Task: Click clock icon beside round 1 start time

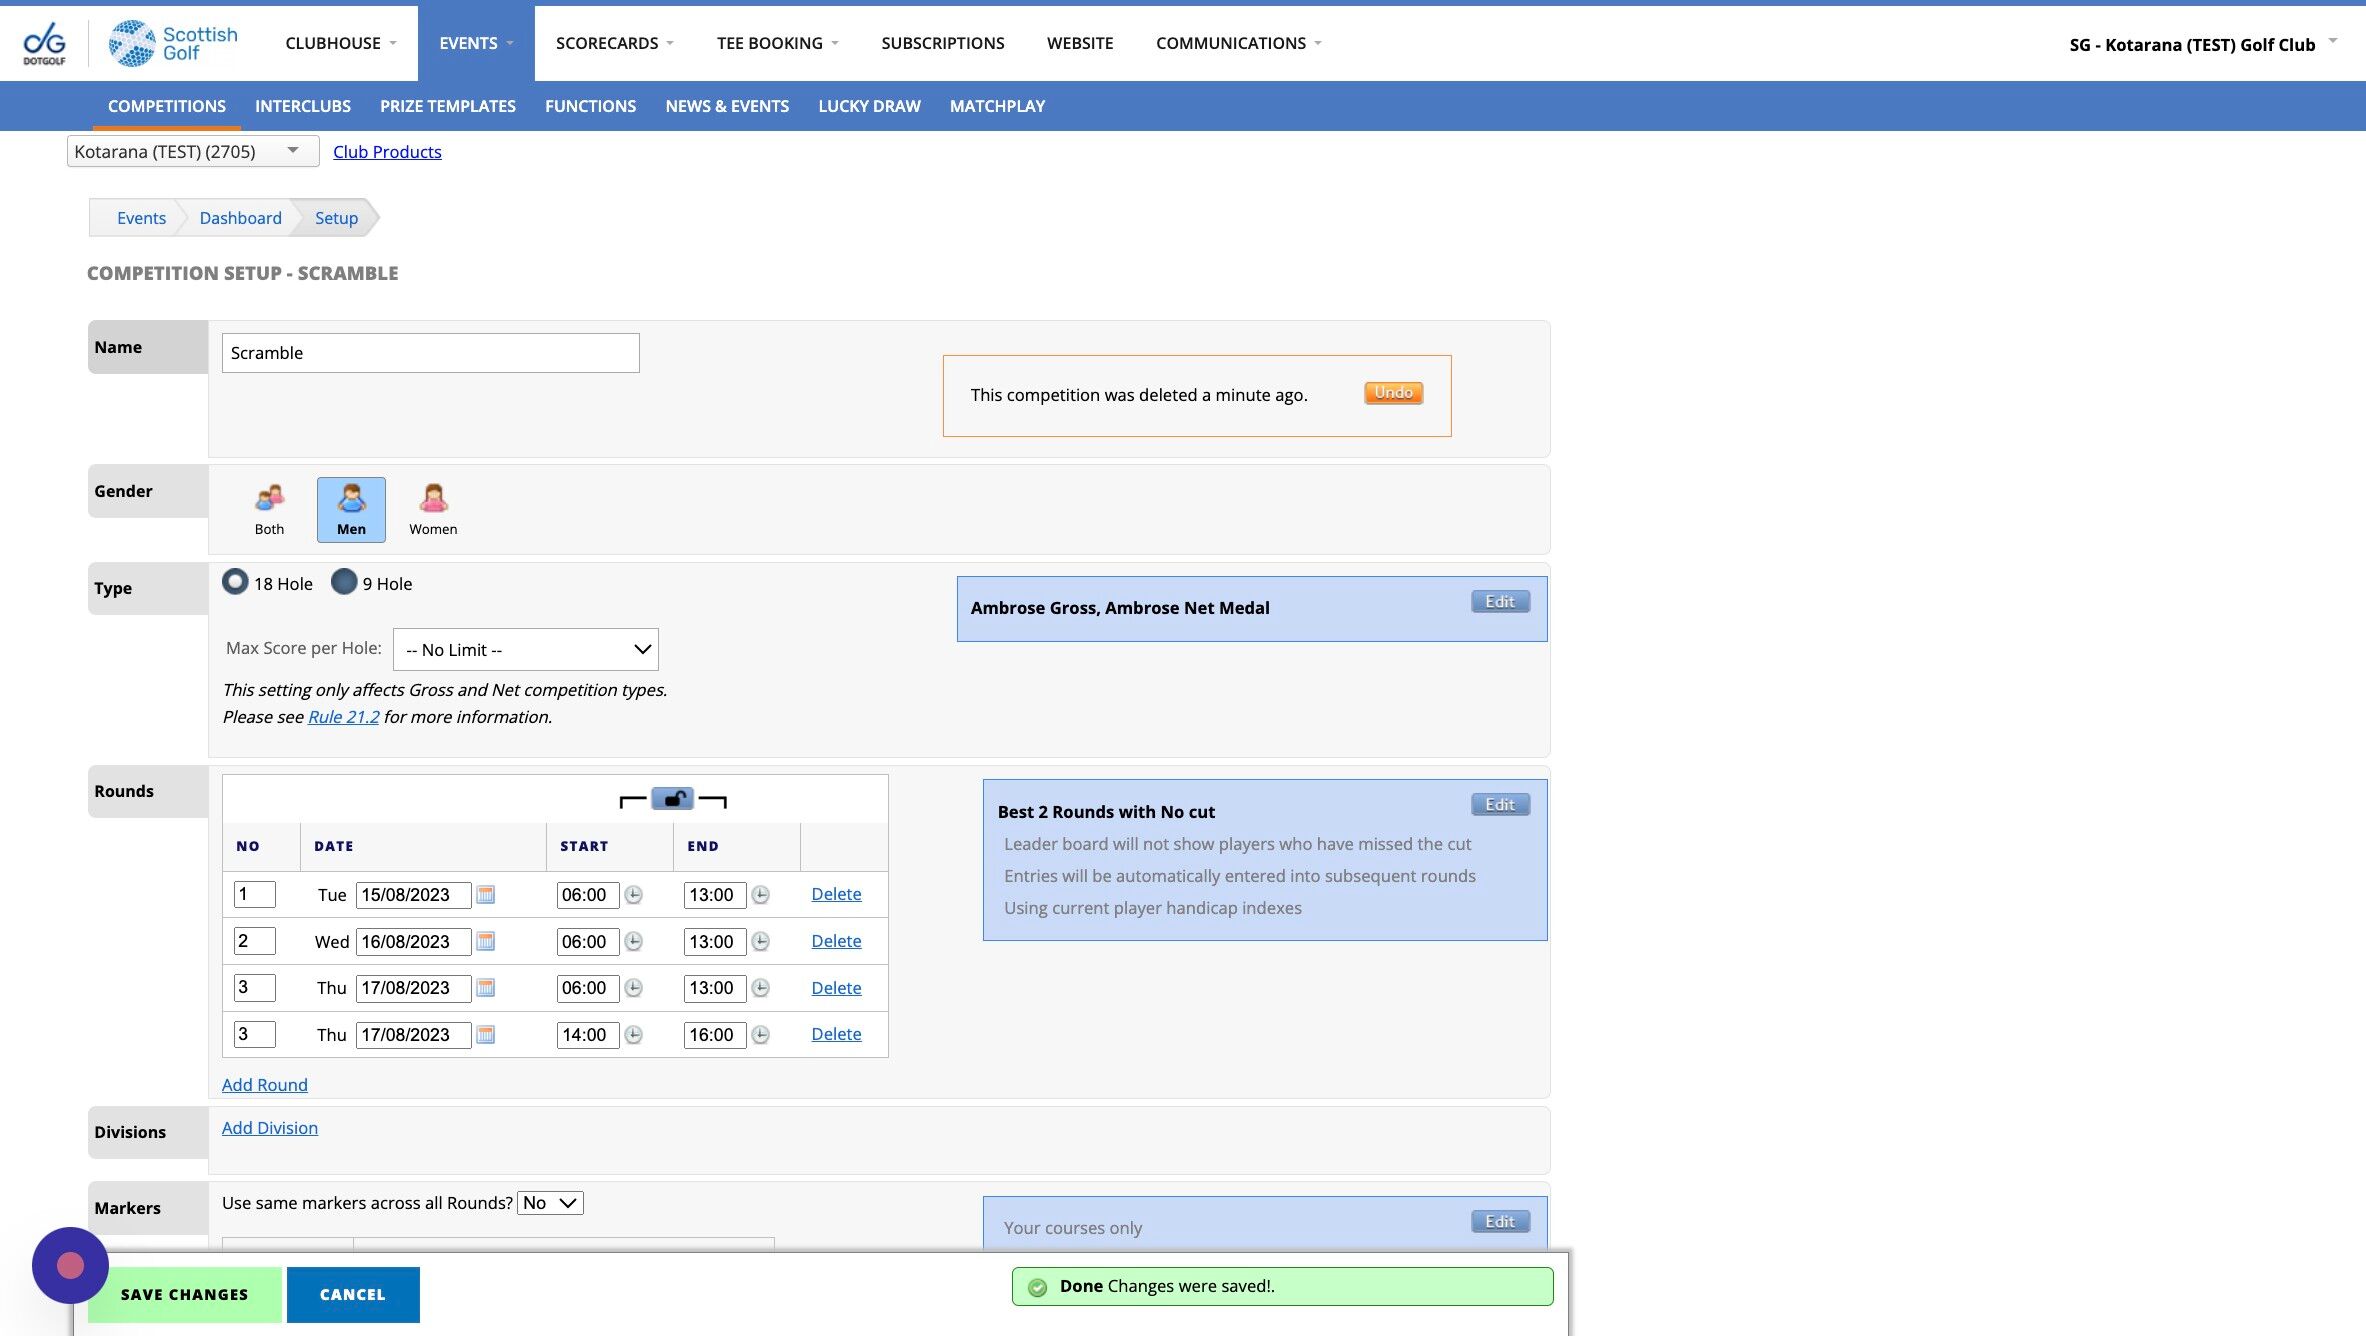Action: (x=634, y=895)
